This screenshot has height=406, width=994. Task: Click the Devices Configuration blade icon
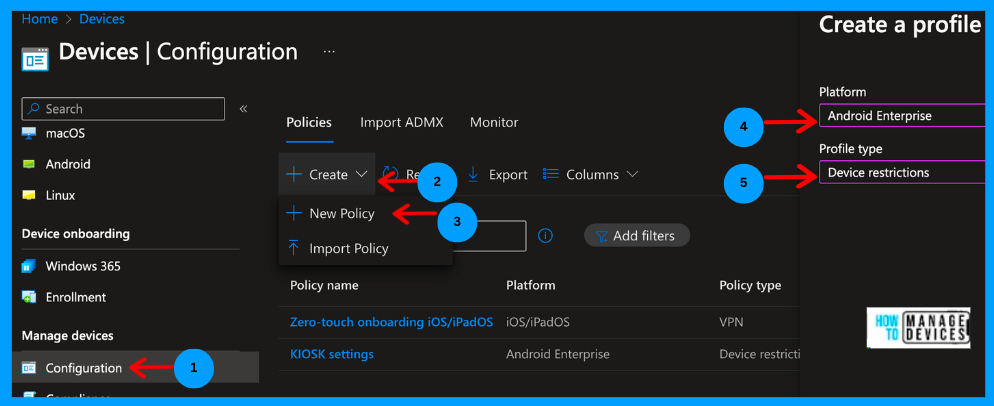pos(35,58)
